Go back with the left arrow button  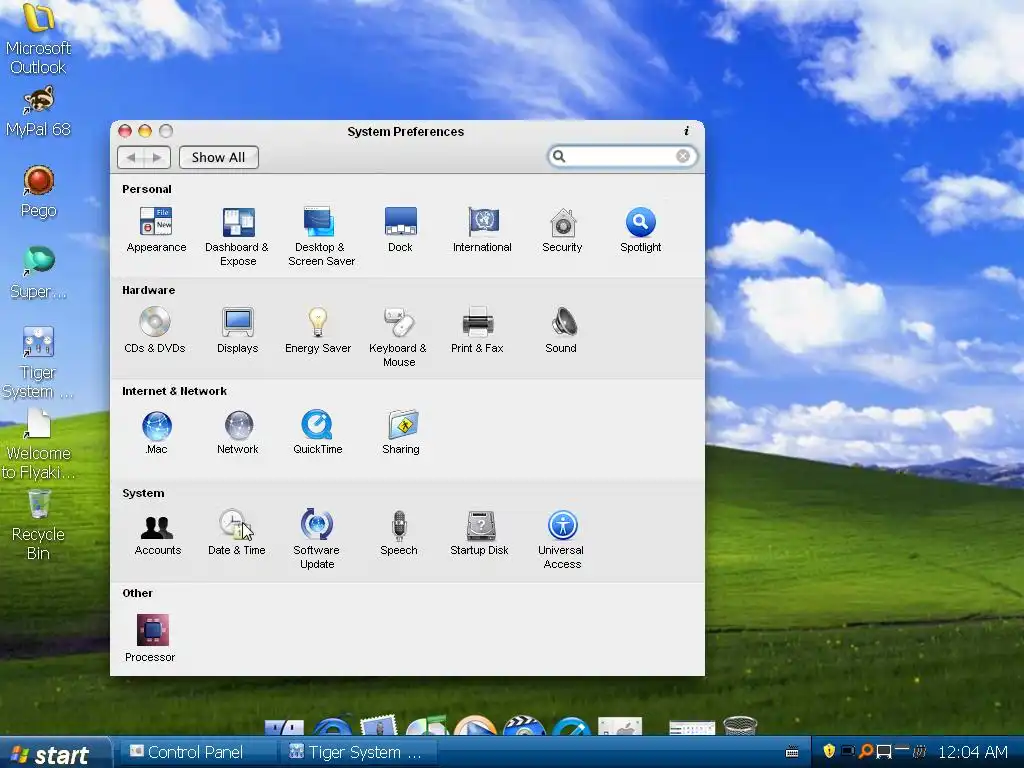click(x=131, y=157)
